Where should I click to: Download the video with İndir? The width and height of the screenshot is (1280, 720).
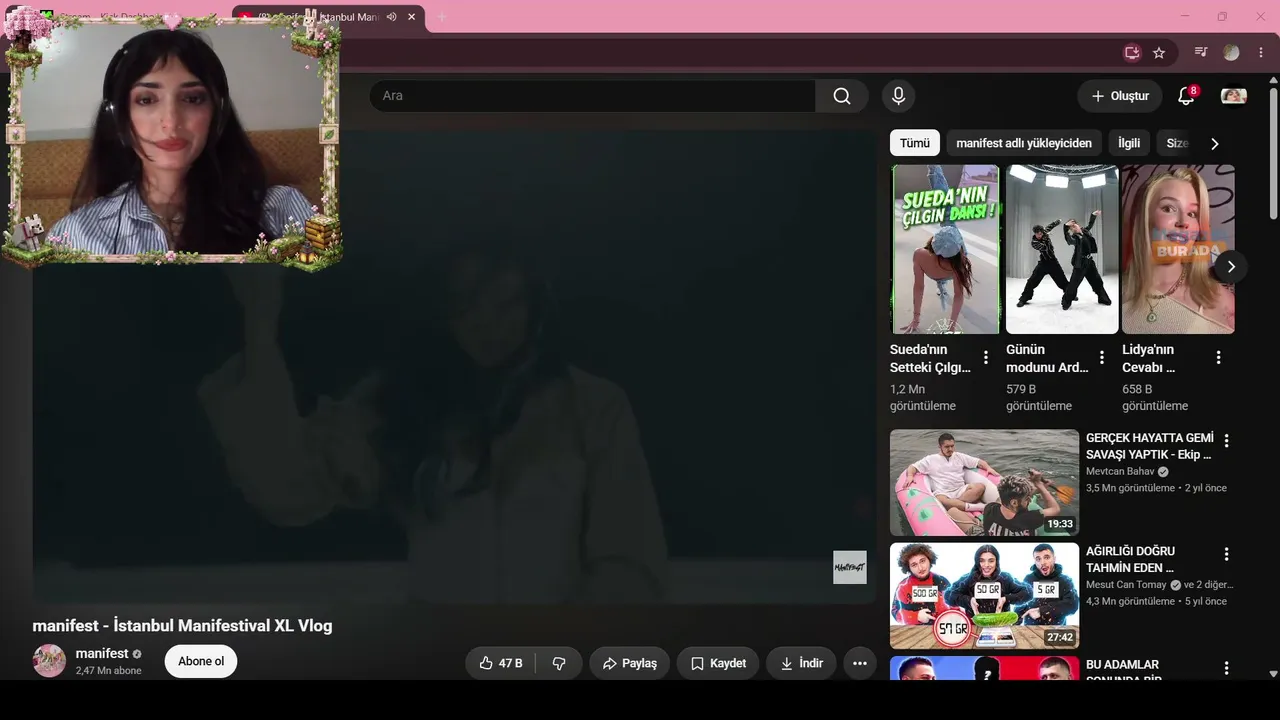point(801,663)
